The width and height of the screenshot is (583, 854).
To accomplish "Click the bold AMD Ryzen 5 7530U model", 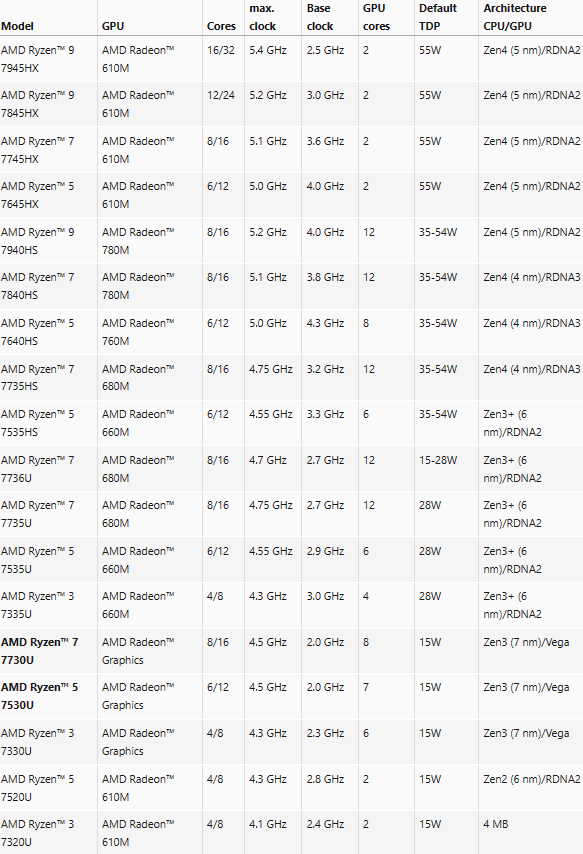I will [x=39, y=696].
